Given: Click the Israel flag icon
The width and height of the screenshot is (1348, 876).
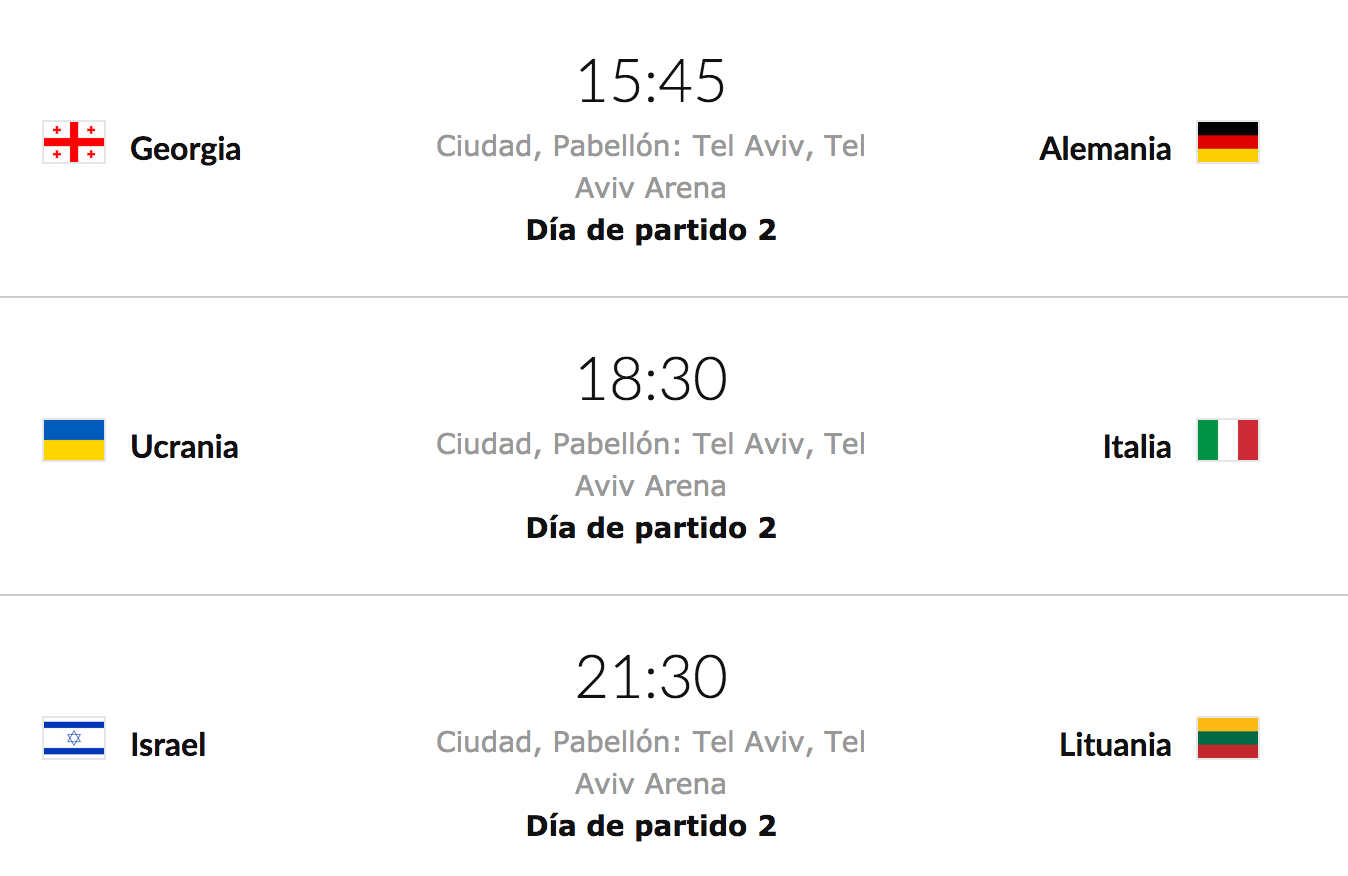Looking at the screenshot, I should (74, 738).
